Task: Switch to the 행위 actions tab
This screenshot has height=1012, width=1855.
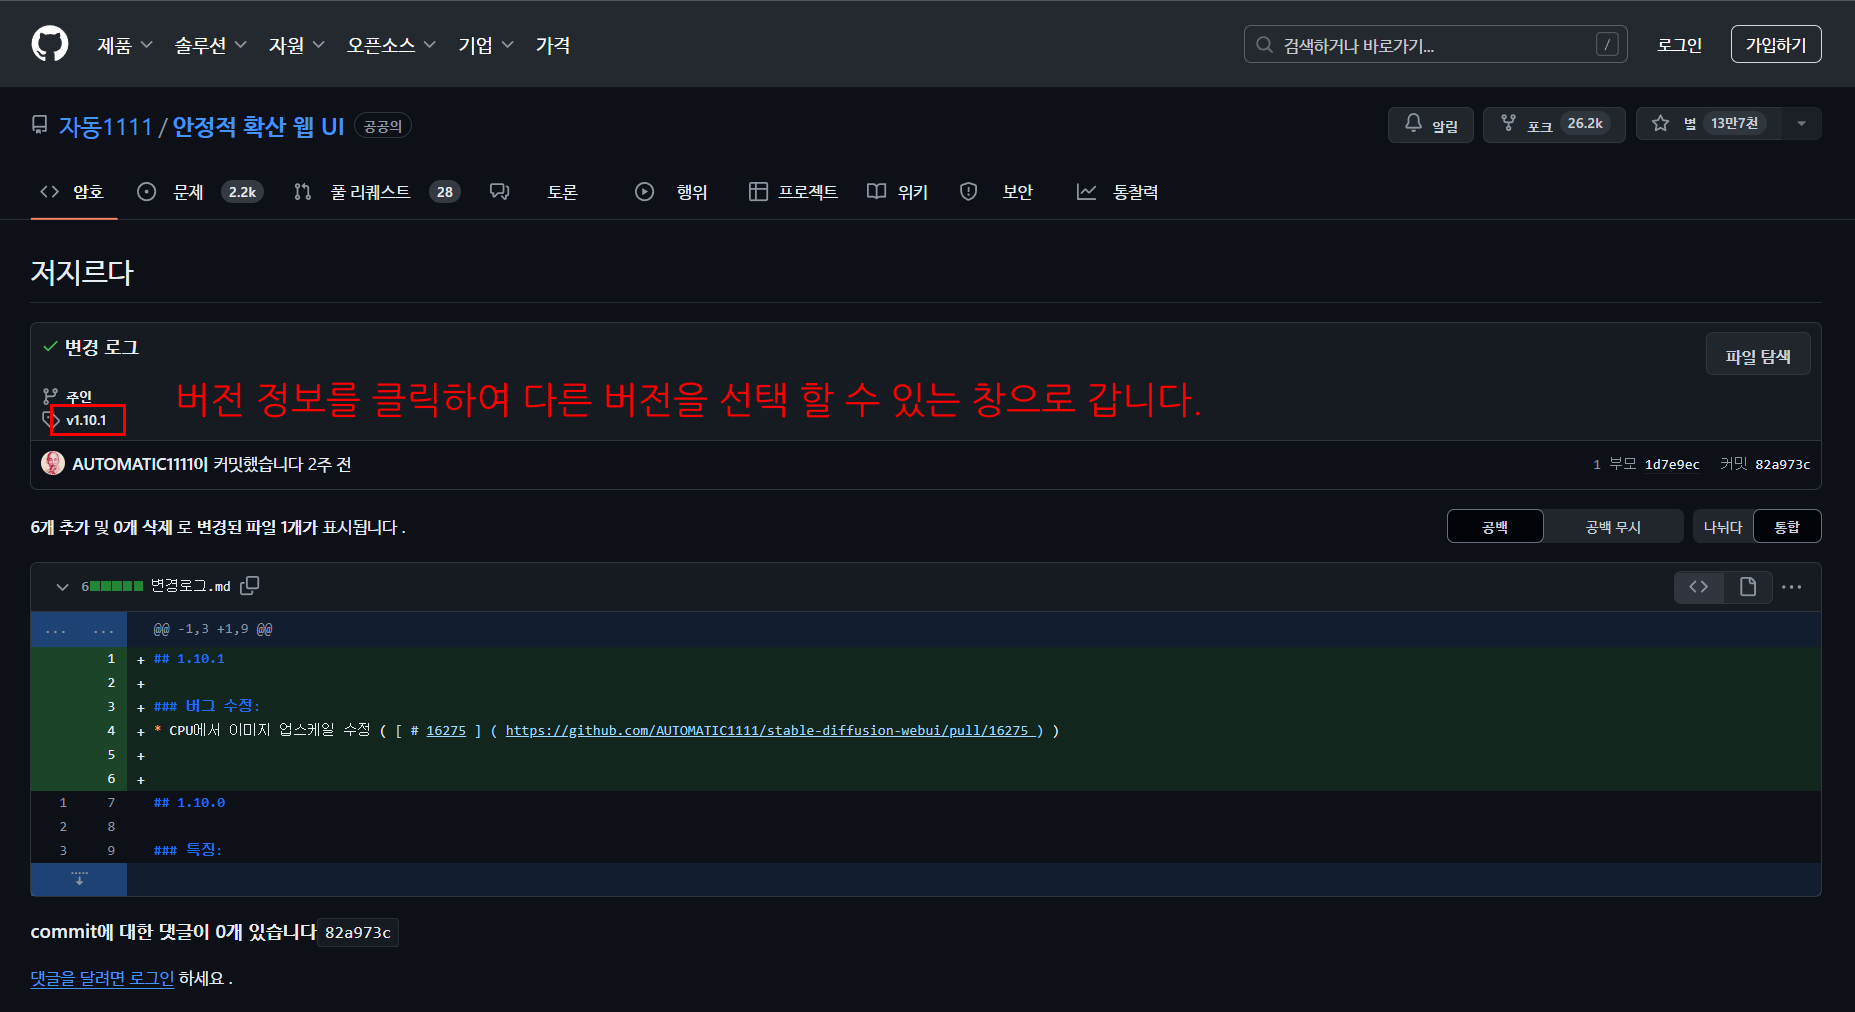Action: coord(671,191)
